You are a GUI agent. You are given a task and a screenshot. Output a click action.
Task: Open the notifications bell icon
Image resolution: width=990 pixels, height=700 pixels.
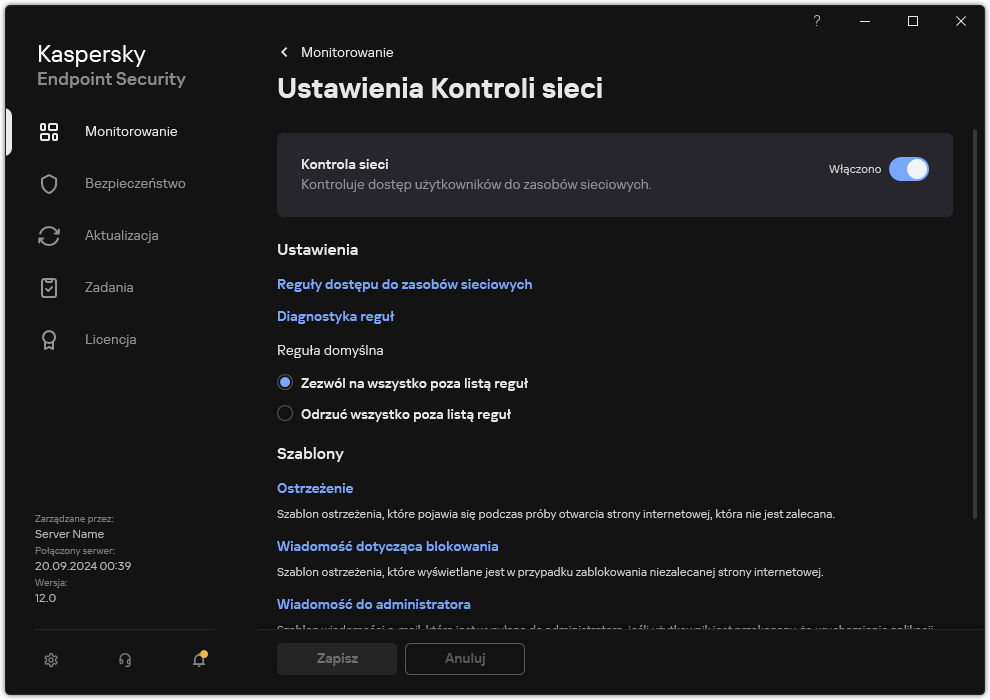click(198, 661)
